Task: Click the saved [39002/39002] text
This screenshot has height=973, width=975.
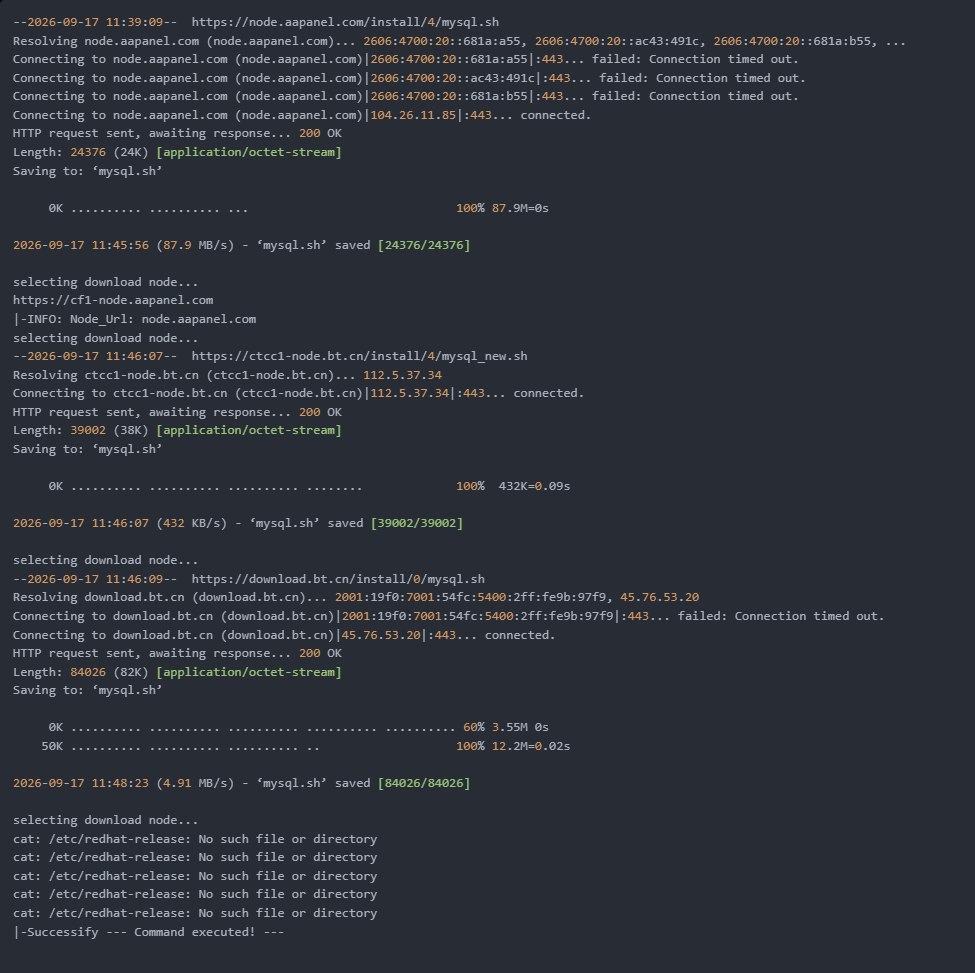Action: (x=395, y=523)
